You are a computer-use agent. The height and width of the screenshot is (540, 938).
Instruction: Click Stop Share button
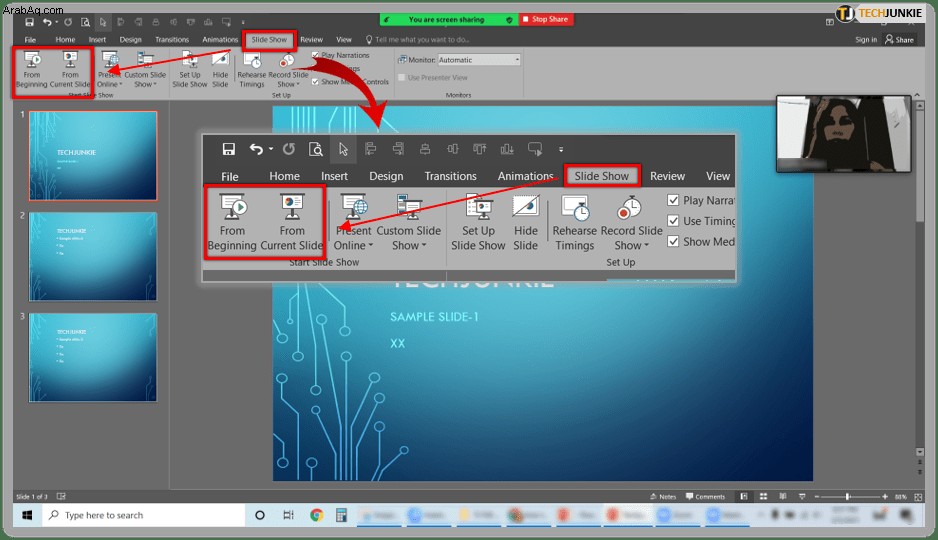pyautogui.click(x=546, y=19)
